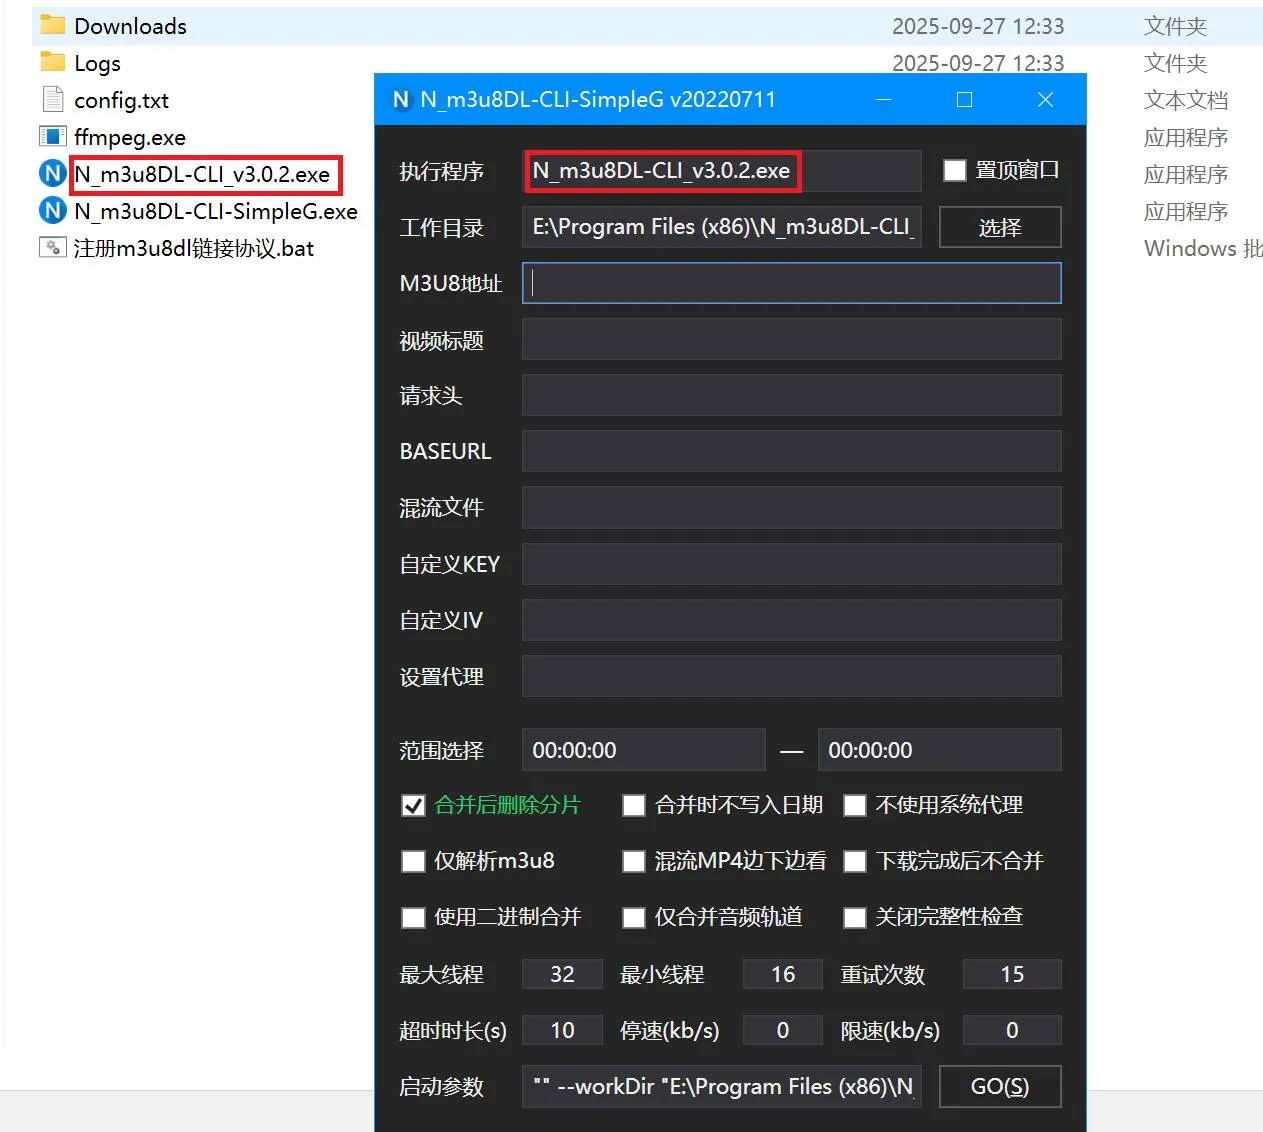Click the M3U8地址 input field
This screenshot has height=1132, width=1263.
(791, 283)
